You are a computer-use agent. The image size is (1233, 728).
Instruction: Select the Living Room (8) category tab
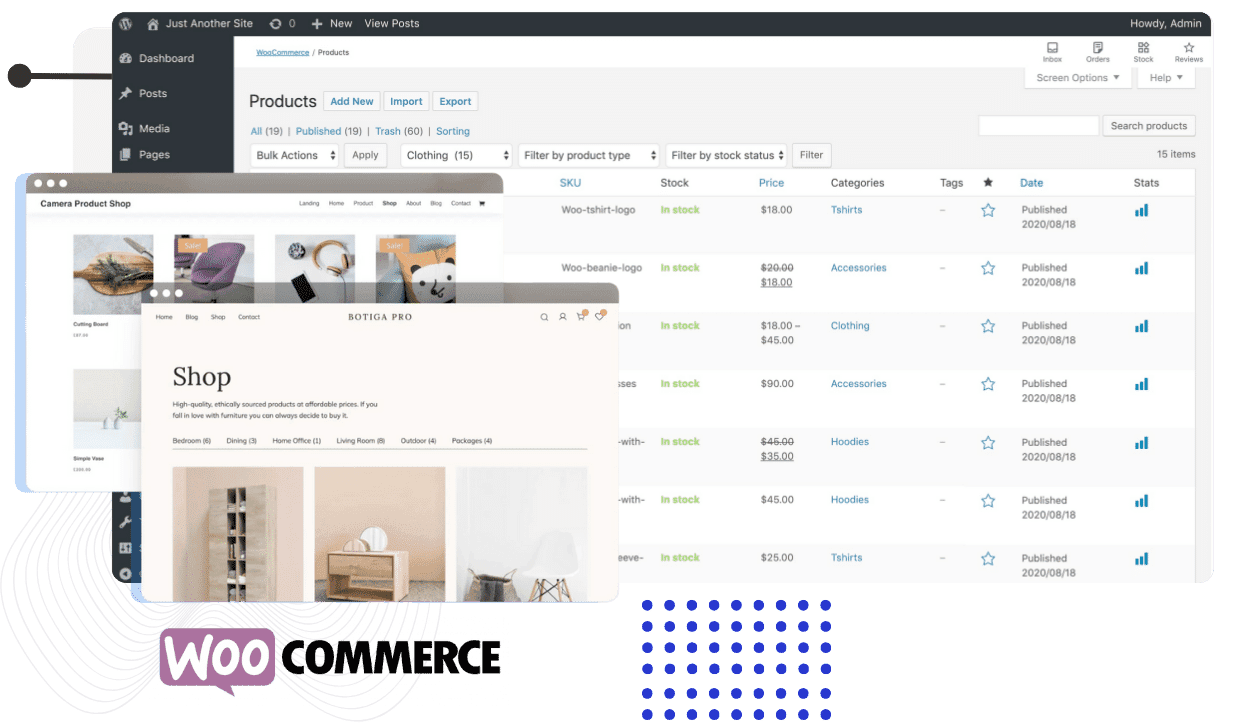click(x=361, y=441)
